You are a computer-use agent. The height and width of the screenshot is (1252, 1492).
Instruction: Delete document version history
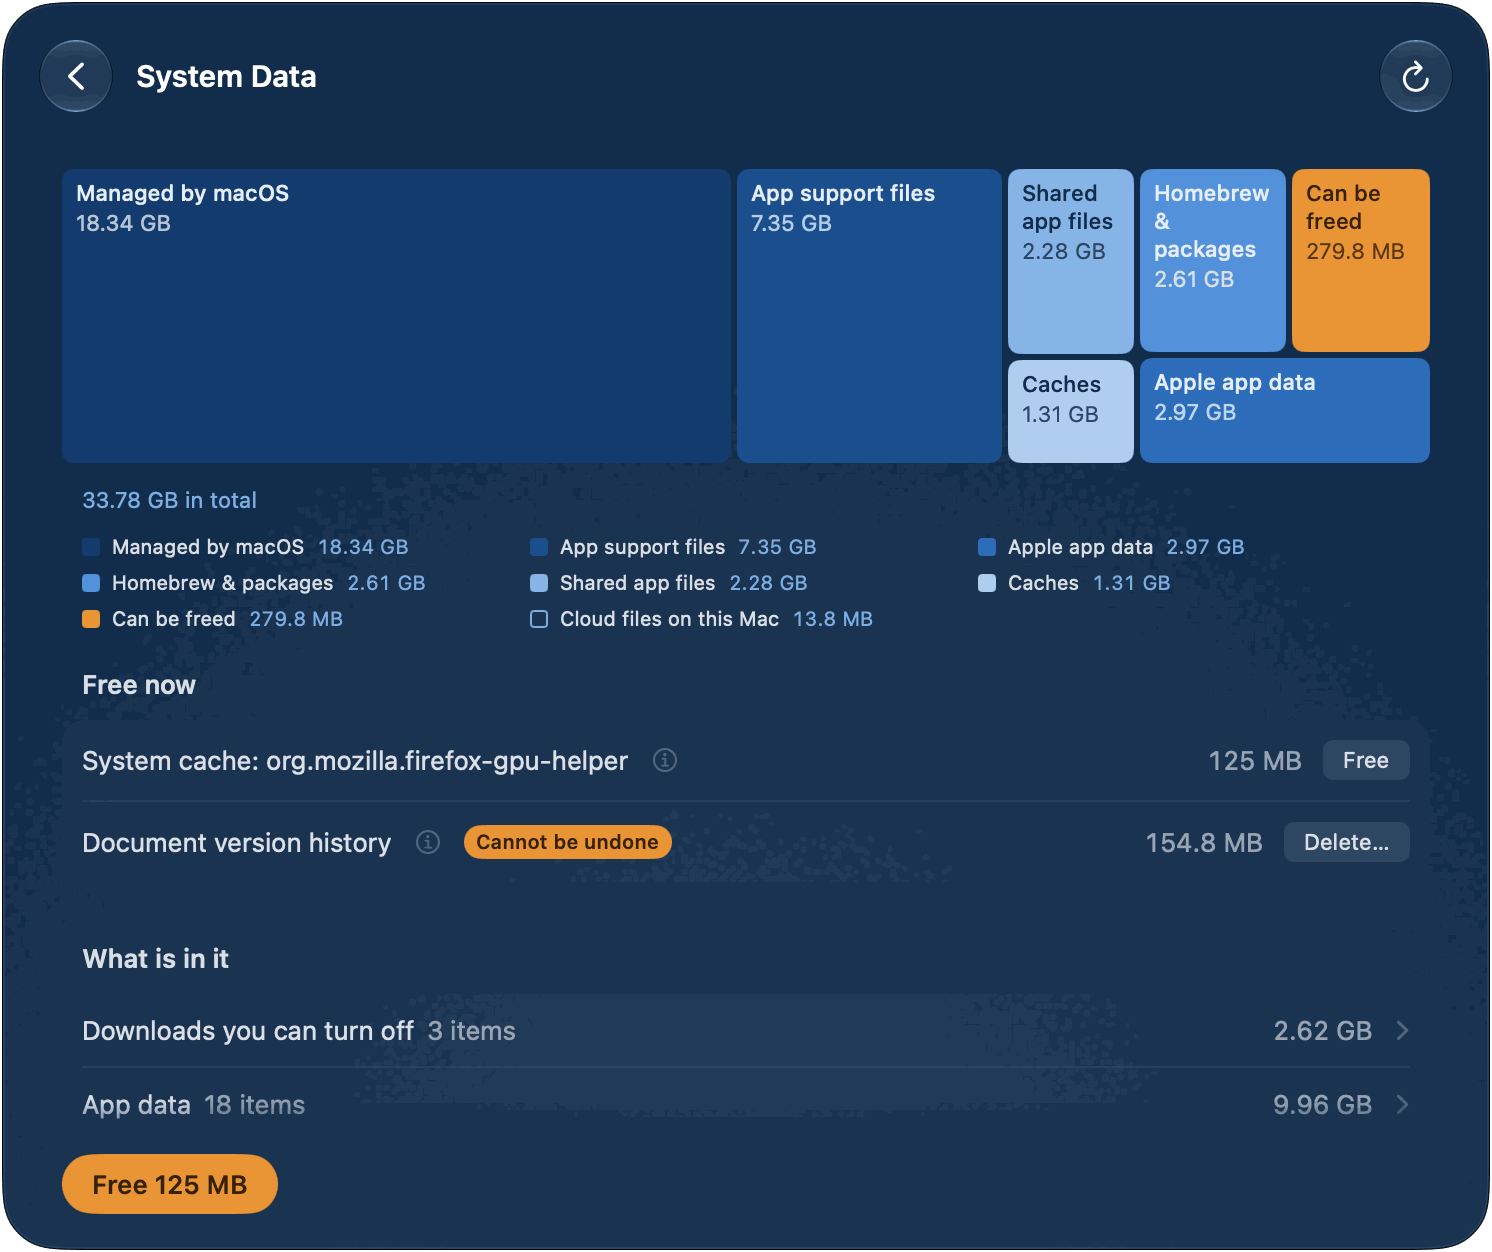click(1346, 843)
